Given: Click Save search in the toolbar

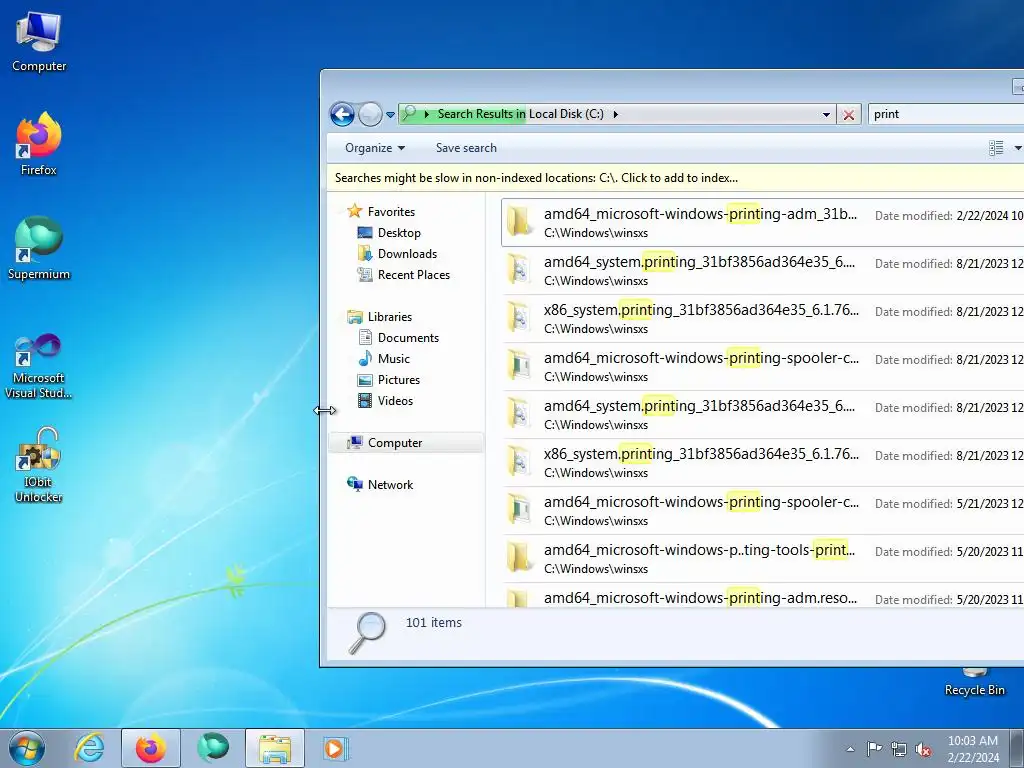Looking at the screenshot, I should pos(466,148).
